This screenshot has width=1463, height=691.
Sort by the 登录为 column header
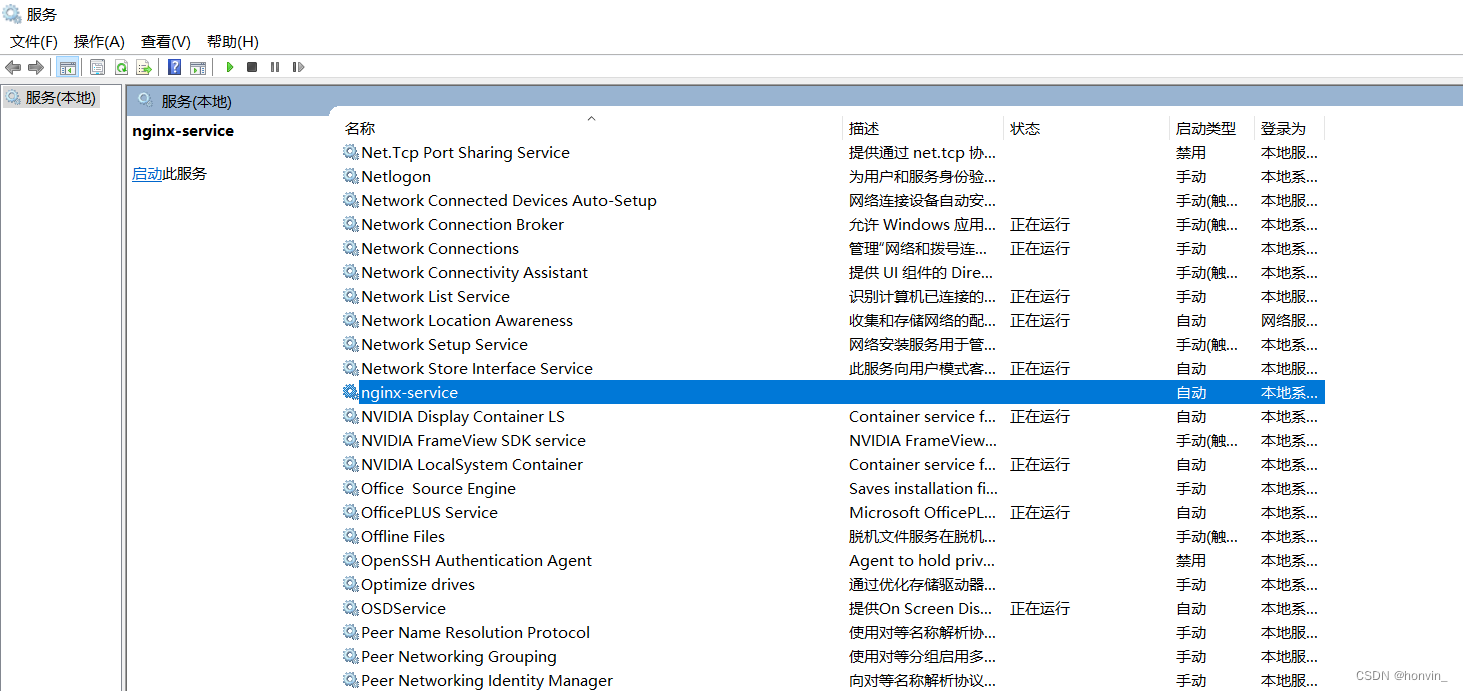1283,128
